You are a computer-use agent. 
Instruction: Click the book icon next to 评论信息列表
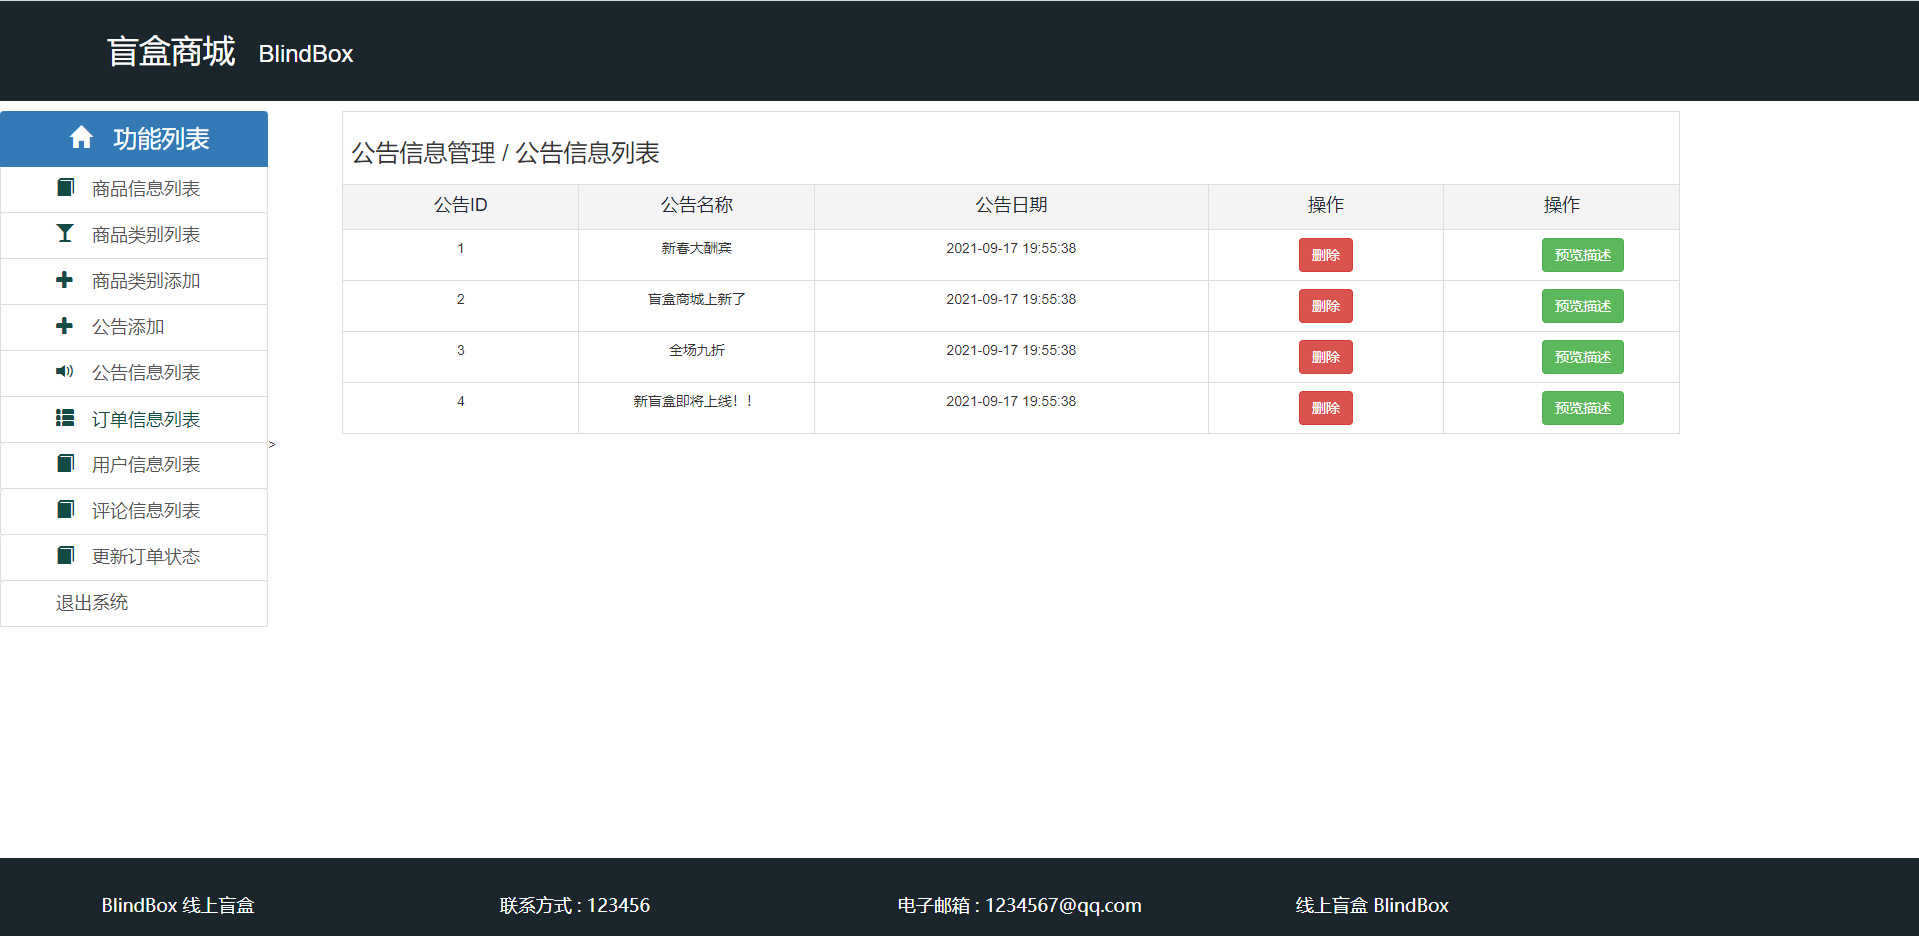[65, 509]
